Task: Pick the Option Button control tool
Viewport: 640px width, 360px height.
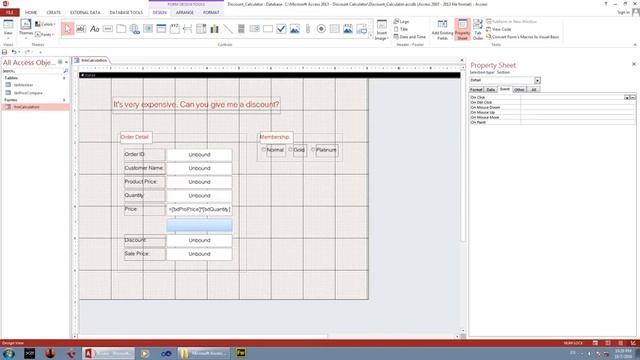Action: 321,29
